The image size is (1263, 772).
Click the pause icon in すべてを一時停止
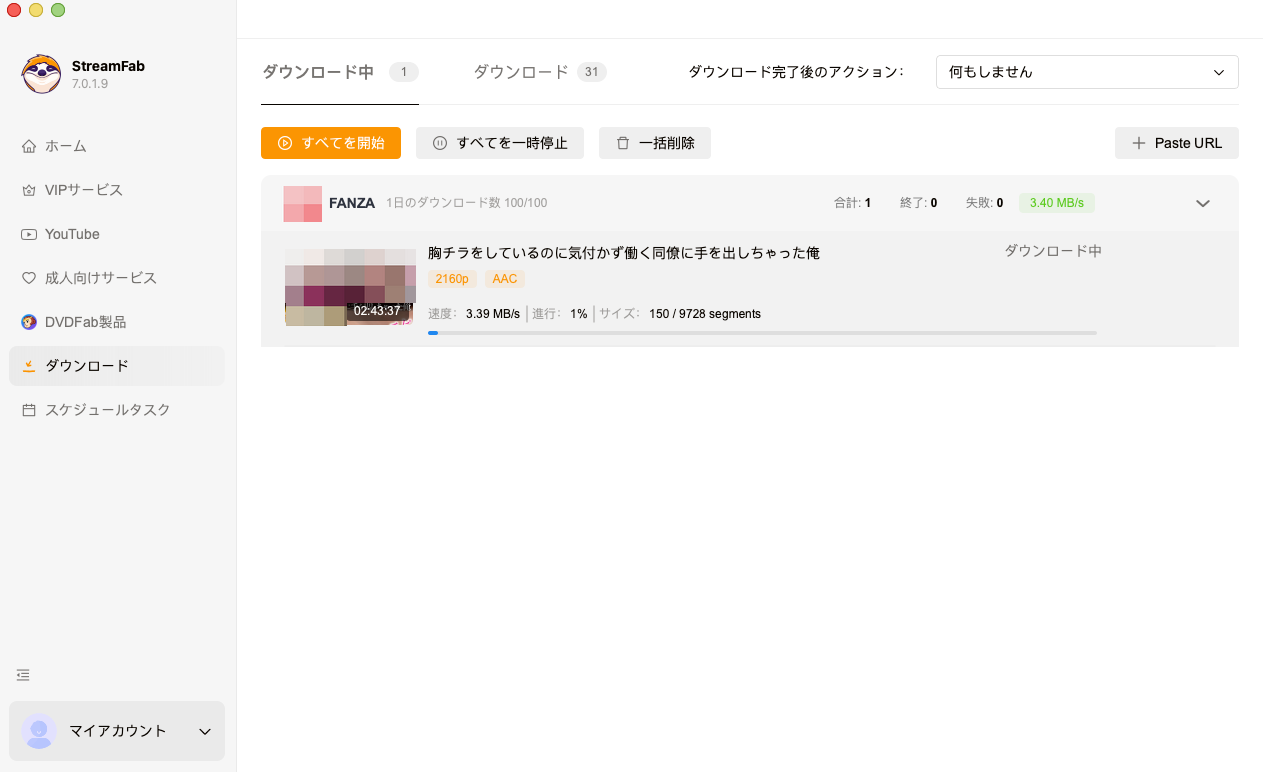[440, 143]
